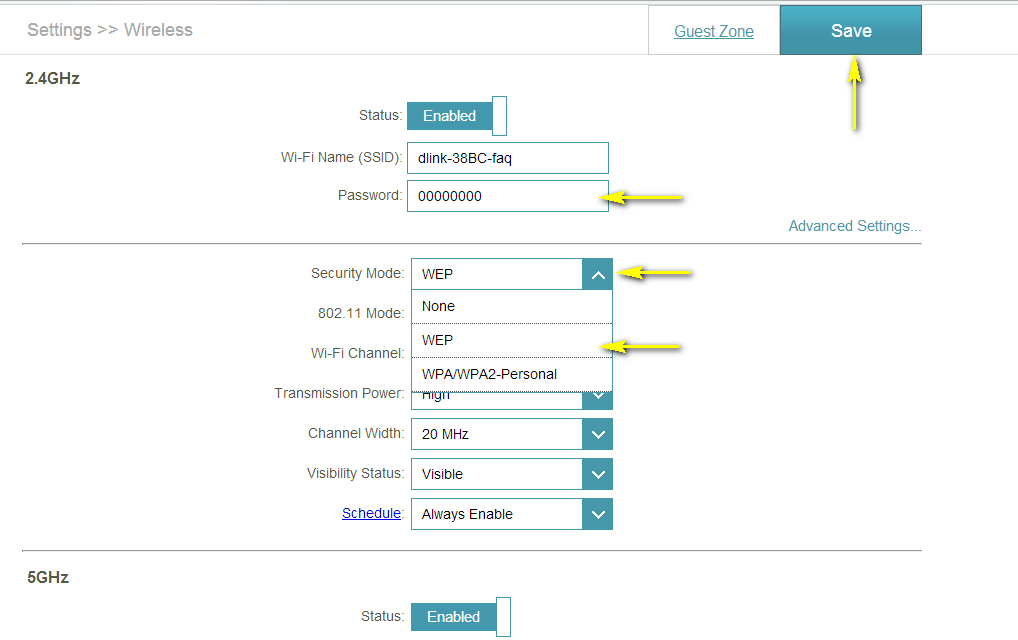Image resolution: width=1018 pixels, height=640 pixels.
Task: Click the Channel Width down-arrow icon
Action: point(597,434)
